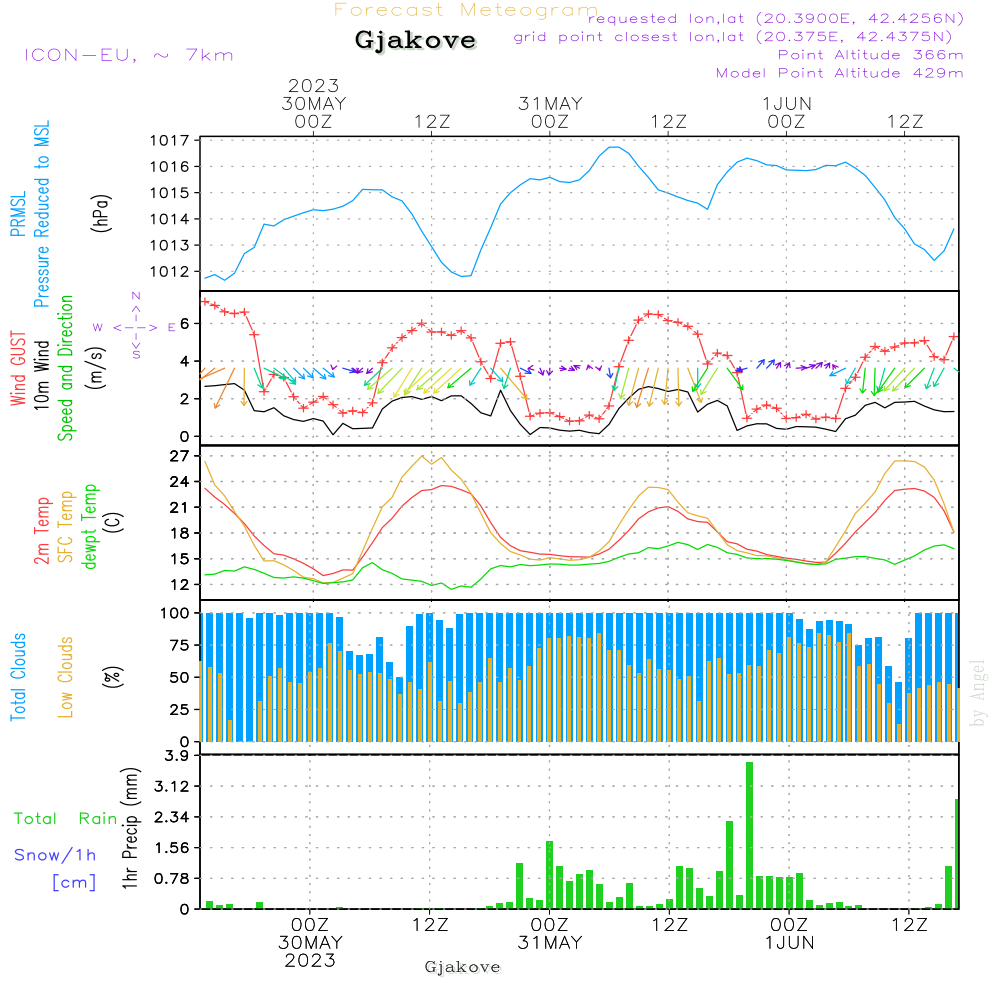Click the precipitation axis value 2.34

click(x=172, y=817)
